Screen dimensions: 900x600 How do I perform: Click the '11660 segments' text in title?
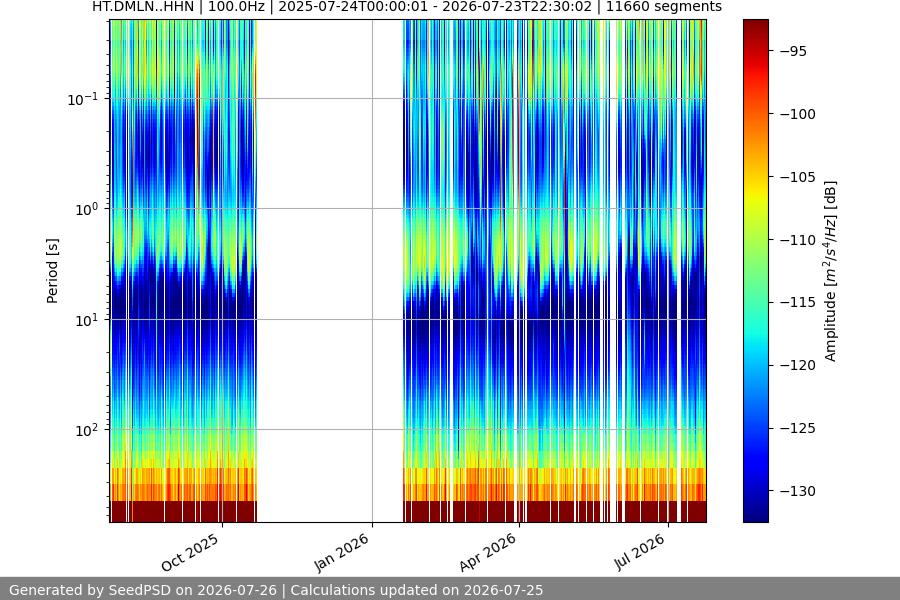[664, 7]
